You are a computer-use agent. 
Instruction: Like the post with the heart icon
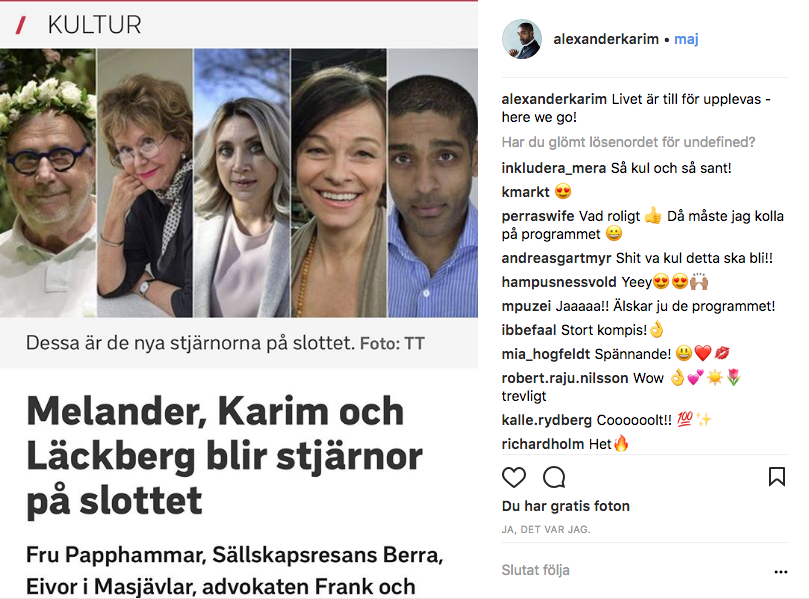[513, 477]
